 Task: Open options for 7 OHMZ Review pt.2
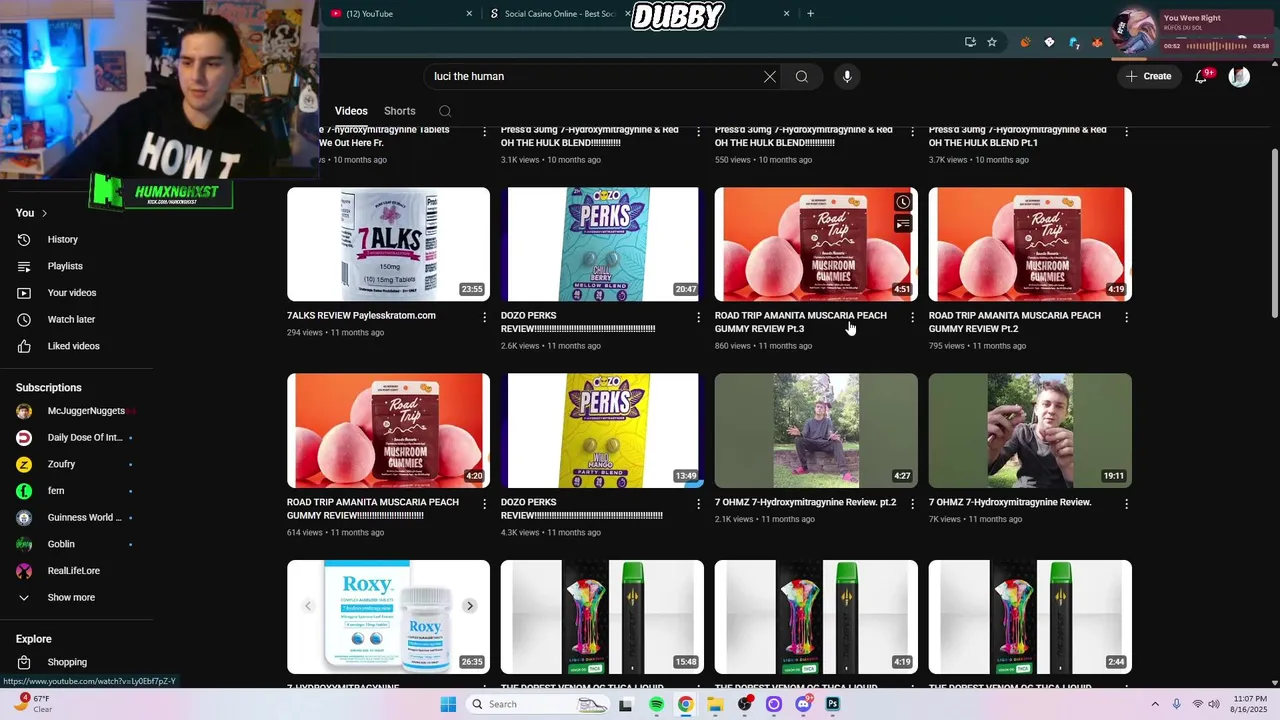[x=912, y=504]
